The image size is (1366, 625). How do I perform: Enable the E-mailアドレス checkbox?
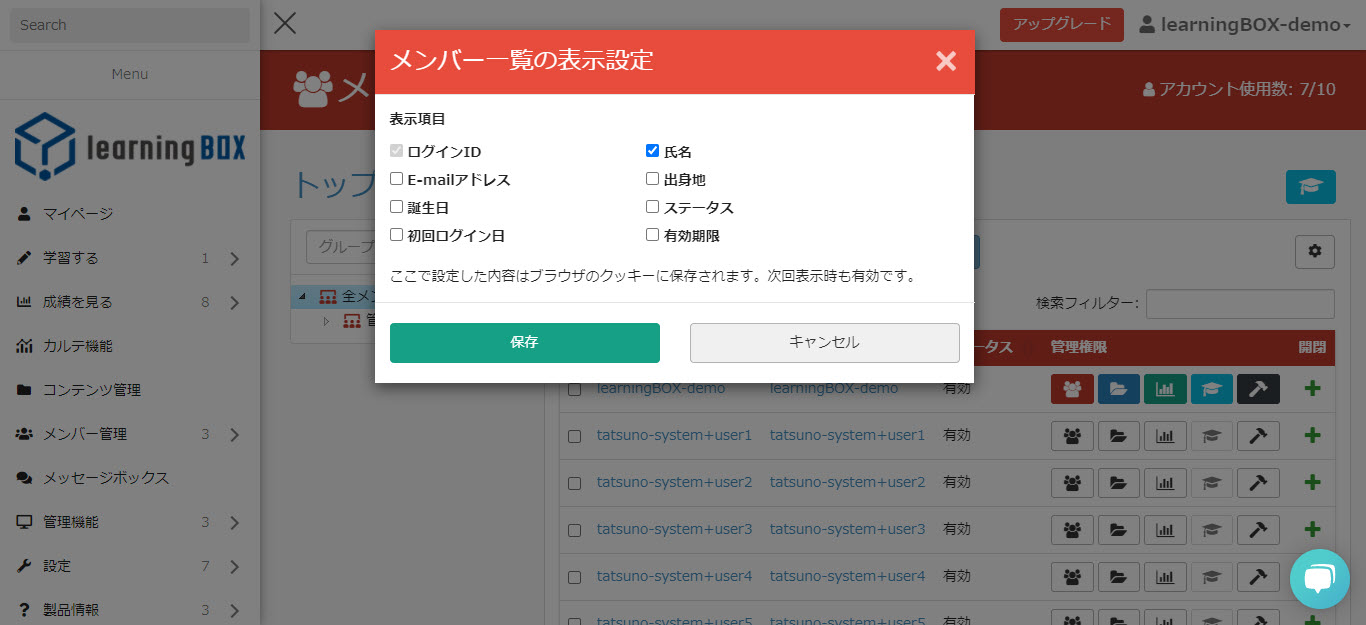coord(397,180)
